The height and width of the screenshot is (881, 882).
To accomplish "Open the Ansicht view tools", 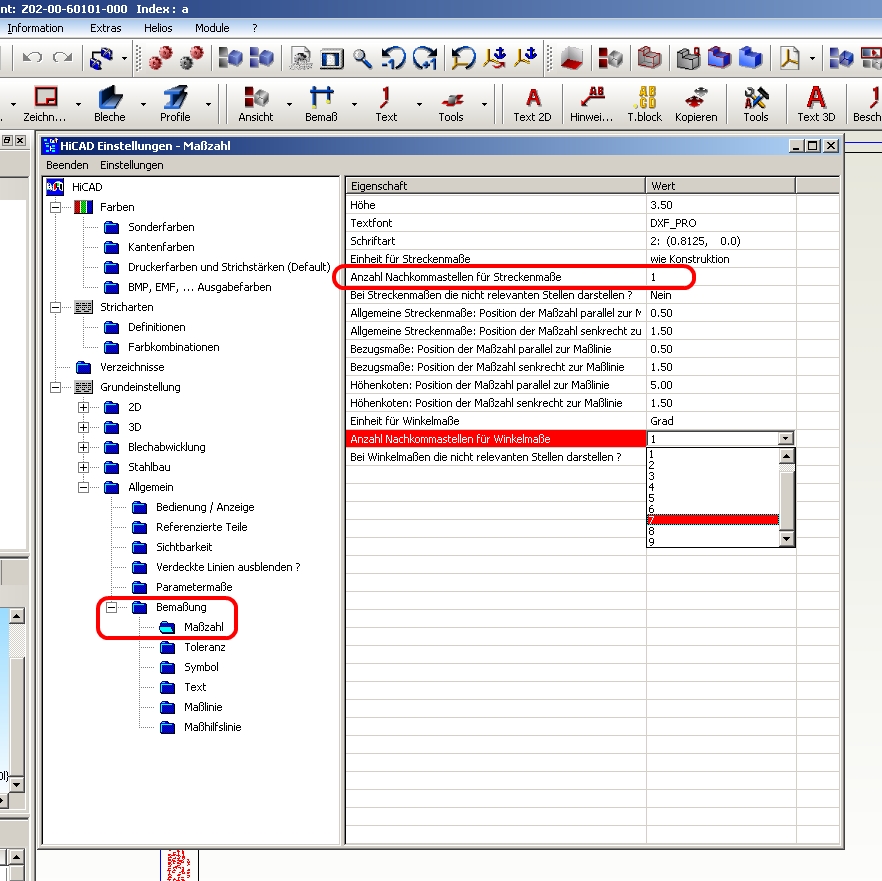I will [256, 104].
